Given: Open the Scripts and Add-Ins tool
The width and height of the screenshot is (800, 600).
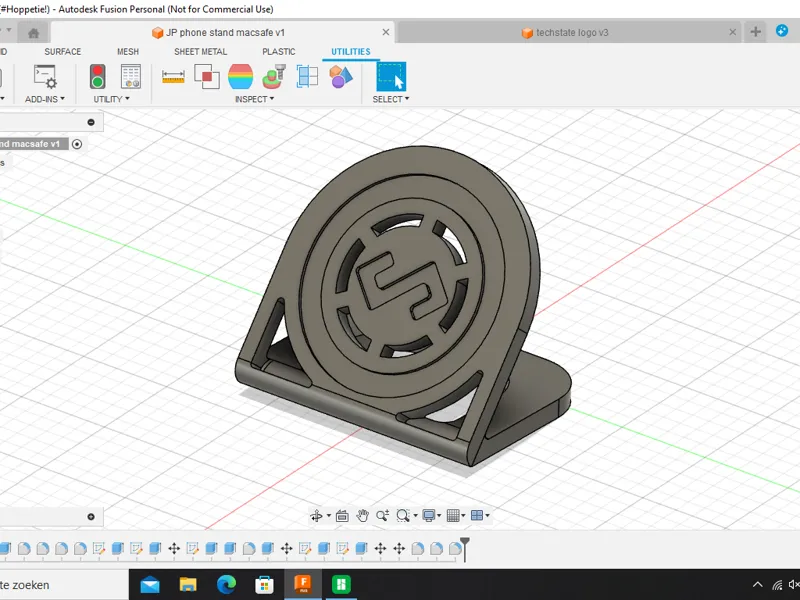Looking at the screenshot, I should click(x=45, y=77).
